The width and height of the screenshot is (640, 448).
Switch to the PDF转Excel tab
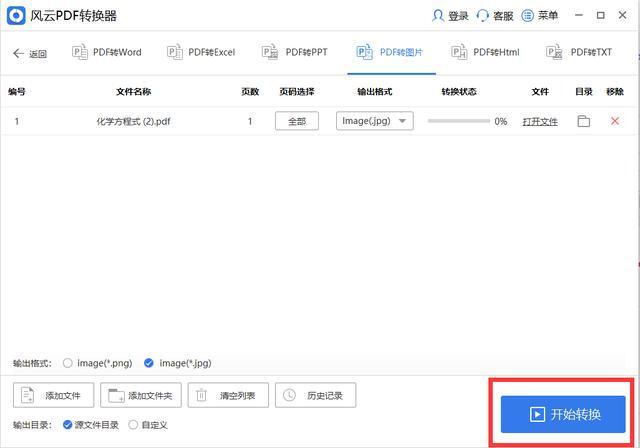[201, 52]
